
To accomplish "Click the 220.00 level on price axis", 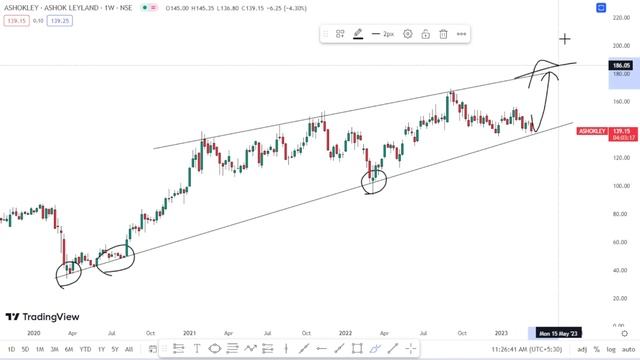I will pyautogui.click(x=621, y=18).
